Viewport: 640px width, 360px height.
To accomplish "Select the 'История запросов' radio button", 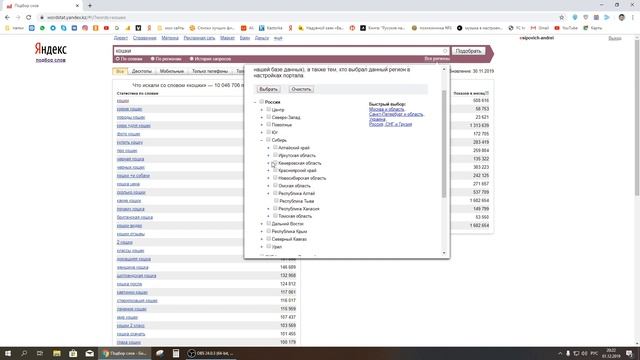I will coord(191,59).
